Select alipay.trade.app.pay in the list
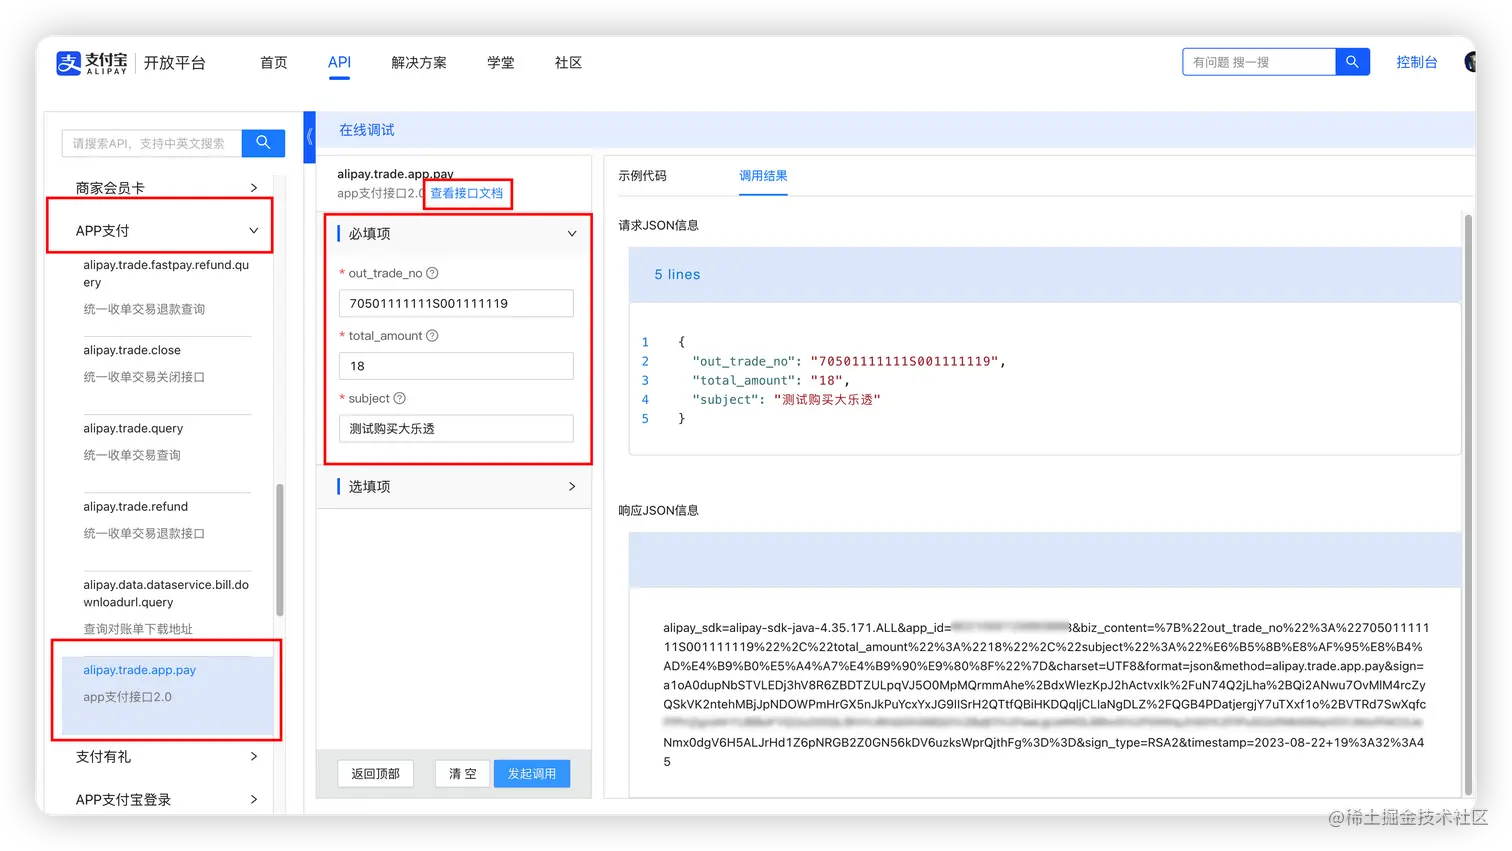The width and height of the screenshot is (1512, 851). [140, 670]
